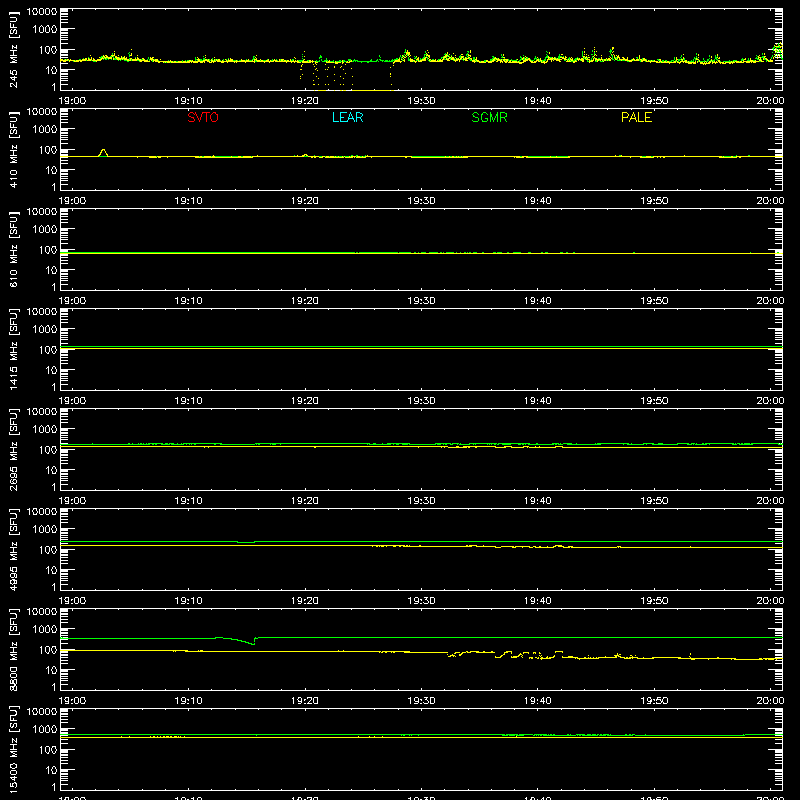Select the 15400 MHz [SFU] axis title

(x=14, y=749)
